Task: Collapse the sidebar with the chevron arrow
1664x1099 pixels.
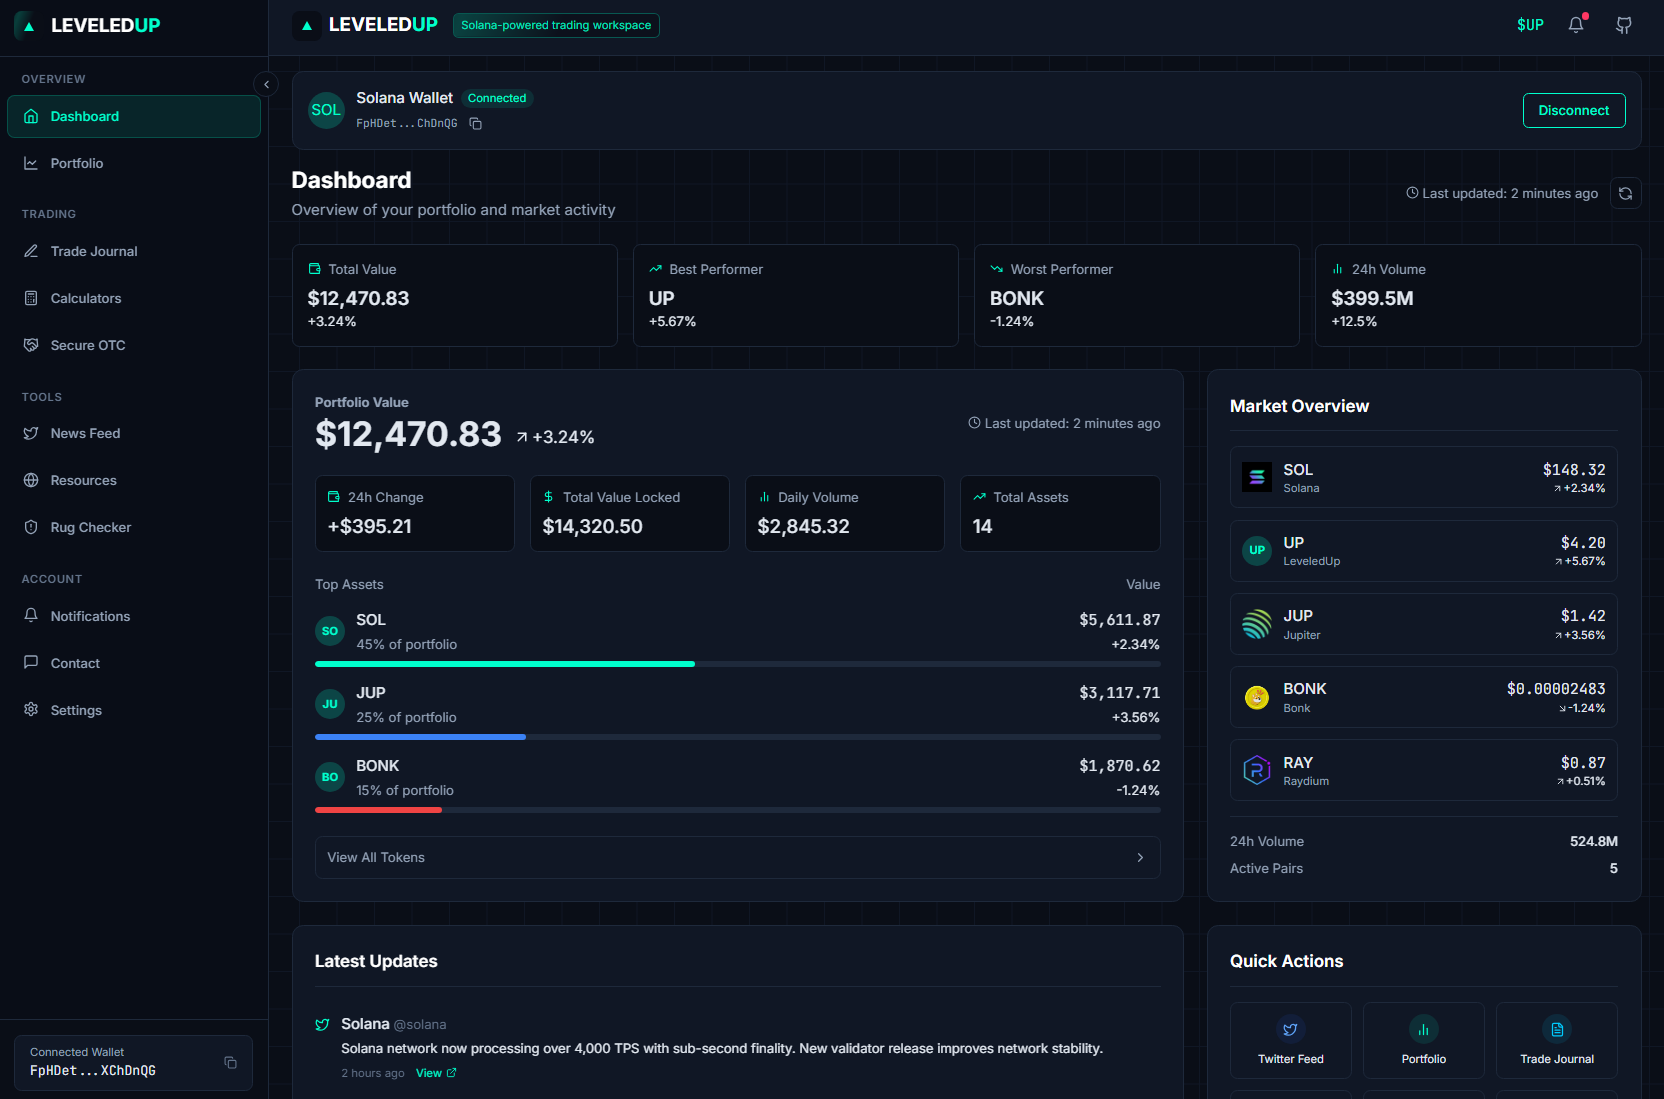Action: click(266, 84)
